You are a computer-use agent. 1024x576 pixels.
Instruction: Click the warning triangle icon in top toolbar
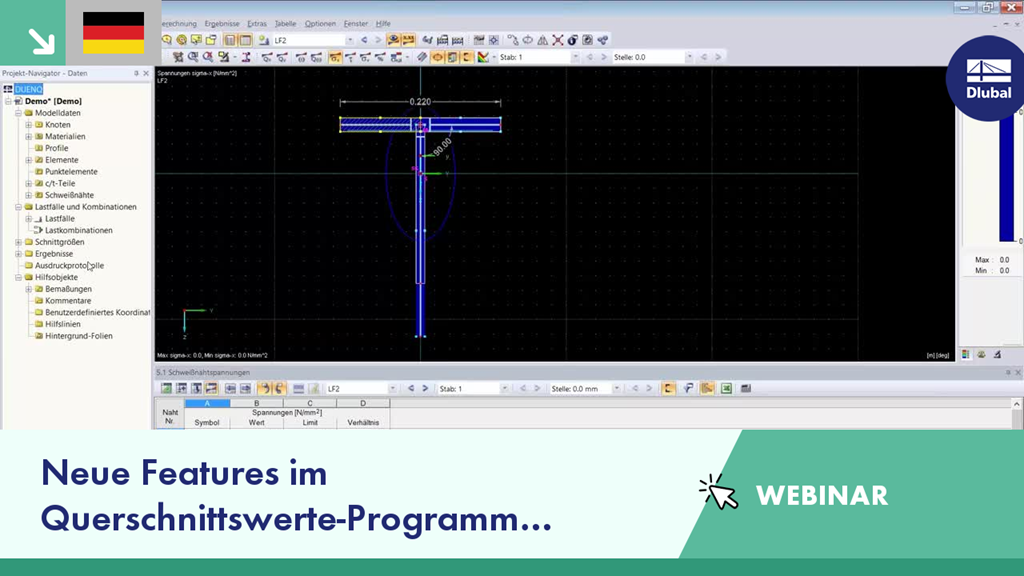[x=543, y=40]
